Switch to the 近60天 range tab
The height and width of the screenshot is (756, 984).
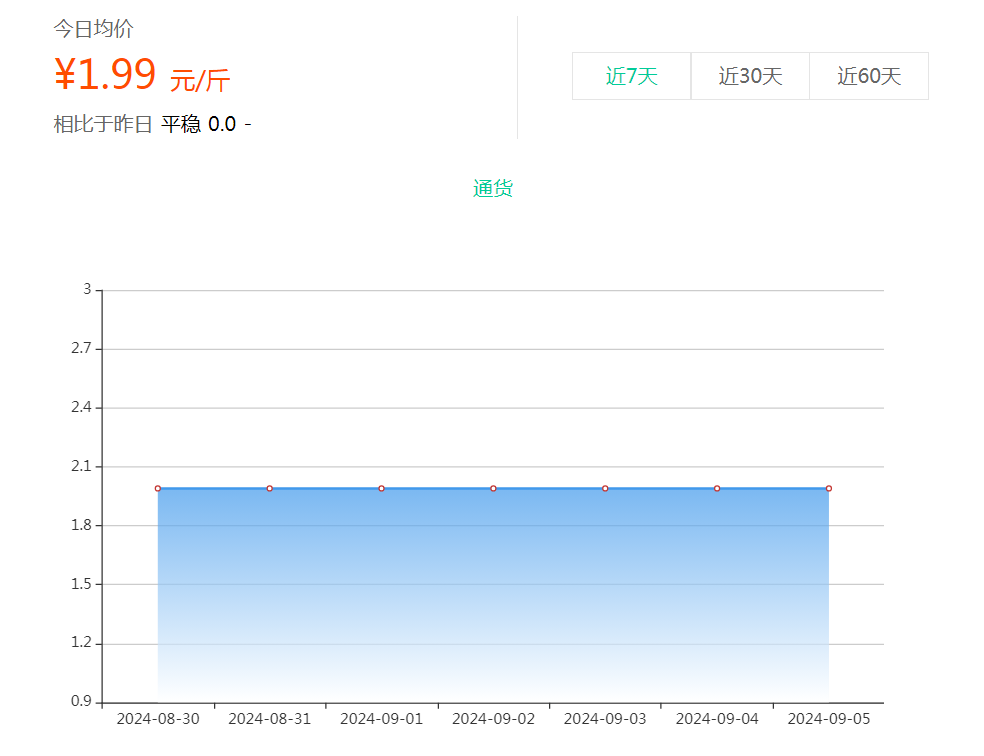[869, 76]
